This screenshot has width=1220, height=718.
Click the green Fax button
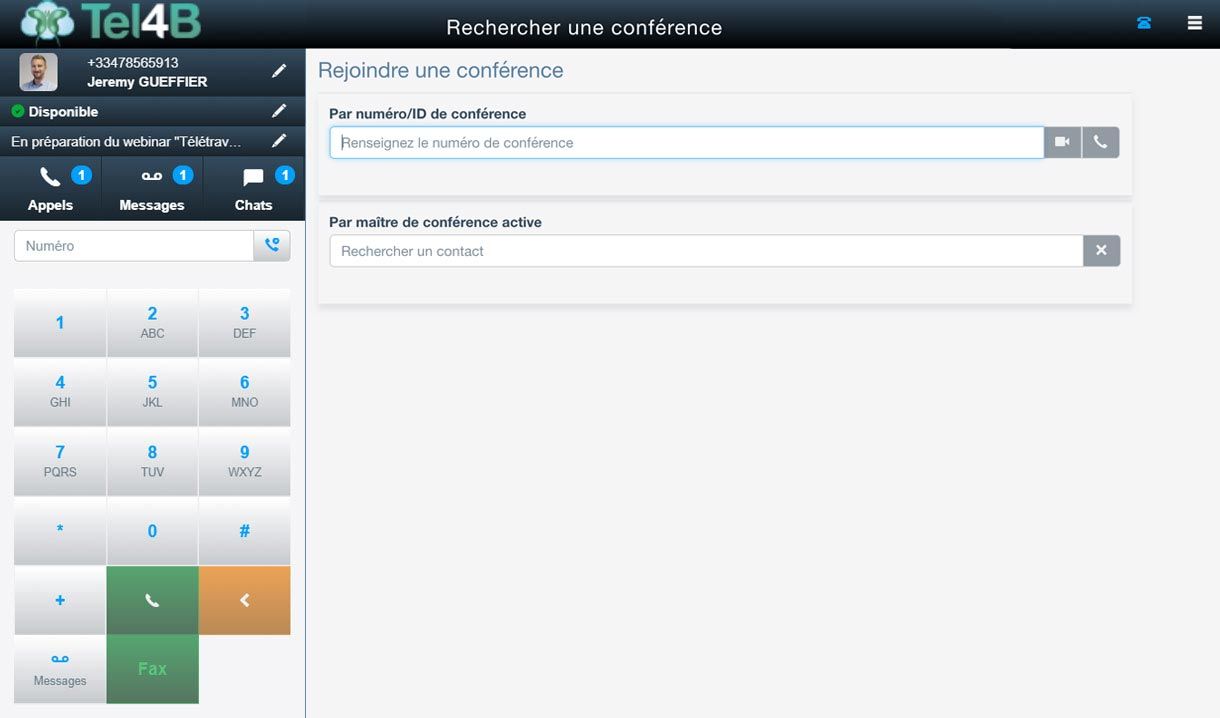tap(152, 669)
